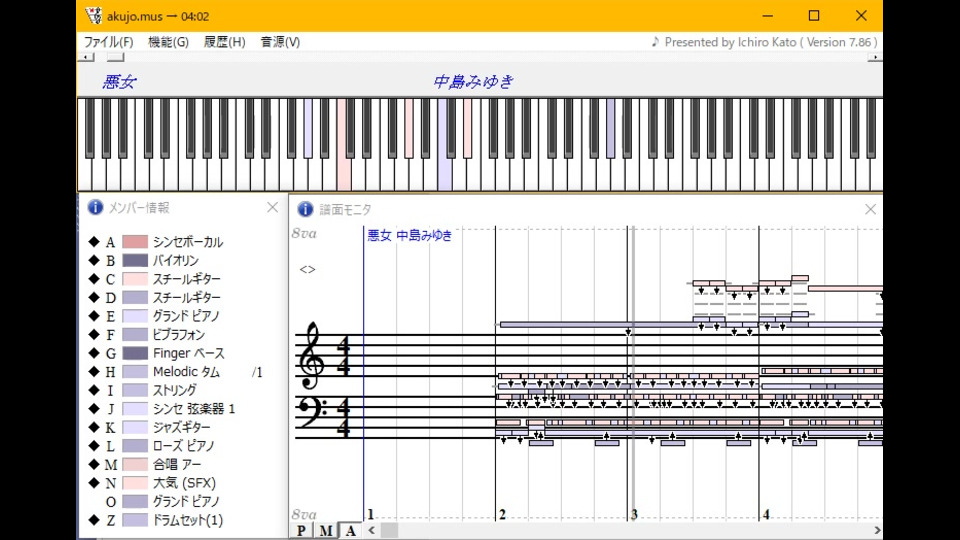Click the akujo.mus application icon in title bar
The width and height of the screenshot is (960, 540).
(x=94, y=16)
